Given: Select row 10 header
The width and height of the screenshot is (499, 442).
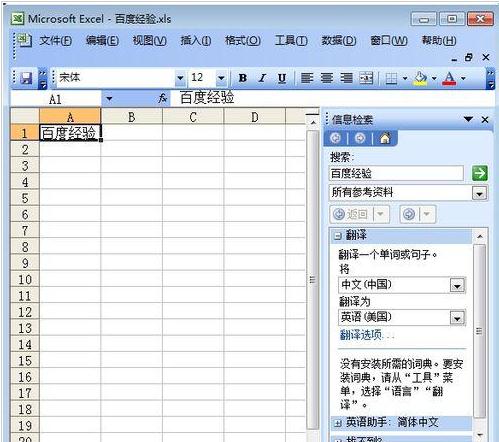Looking at the screenshot, I should click(x=25, y=279).
